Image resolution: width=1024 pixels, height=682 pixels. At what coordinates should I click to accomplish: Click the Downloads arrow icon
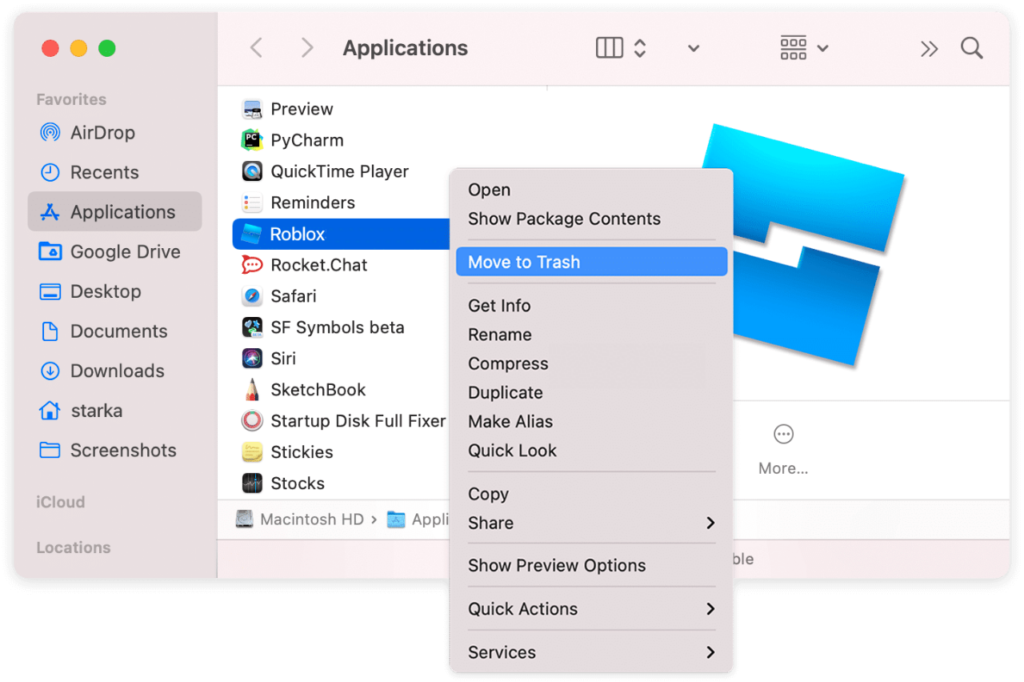point(50,371)
